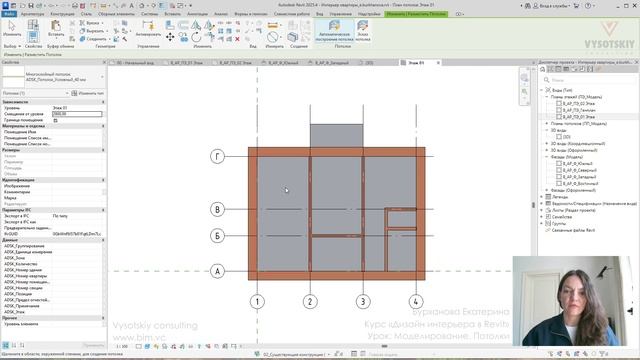The width and height of the screenshot is (640, 360).
Task: Click the Print icon in quick access toolbar
Action: (75, 6)
